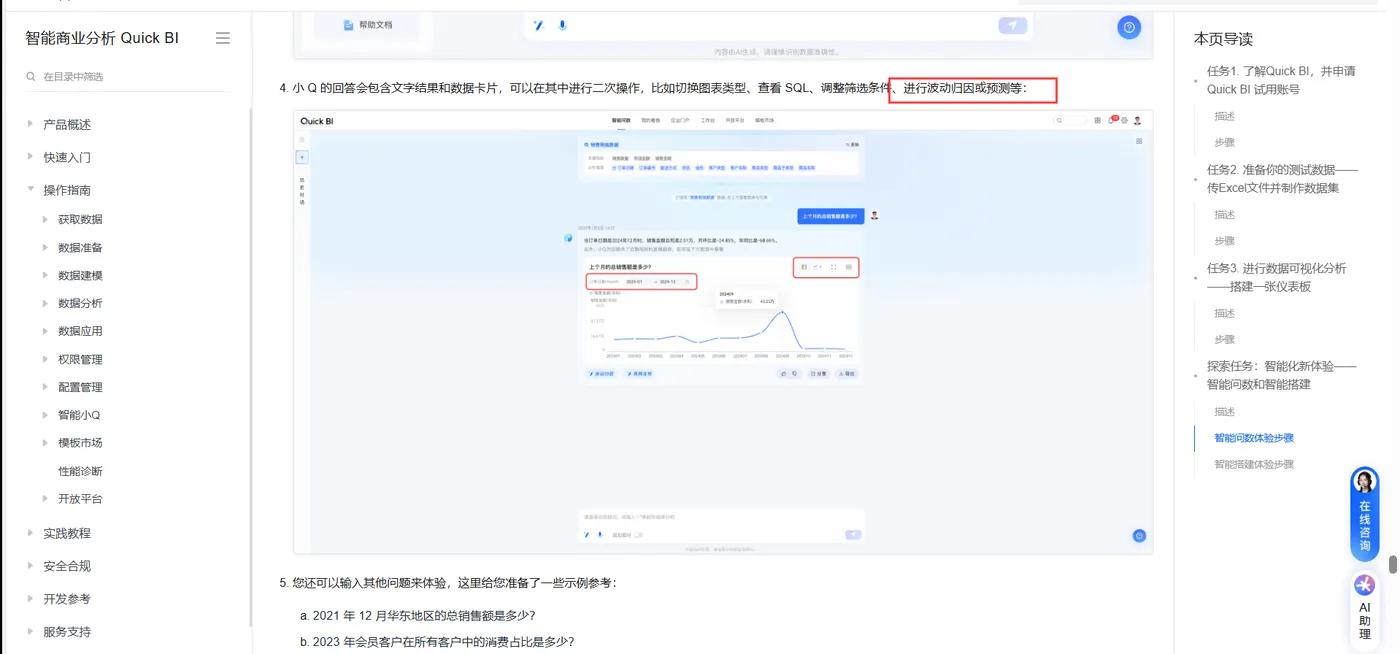Click the 智能商业分析 Quick BI sidebar title
This screenshot has width=1400, height=654.
pyautogui.click(x=102, y=38)
